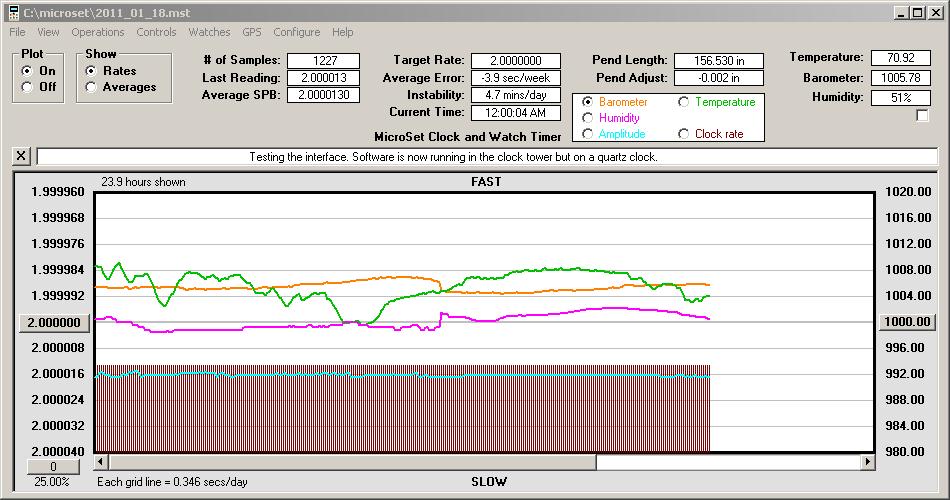Minimize the MicroSet window

pyautogui.click(x=902, y=13)
